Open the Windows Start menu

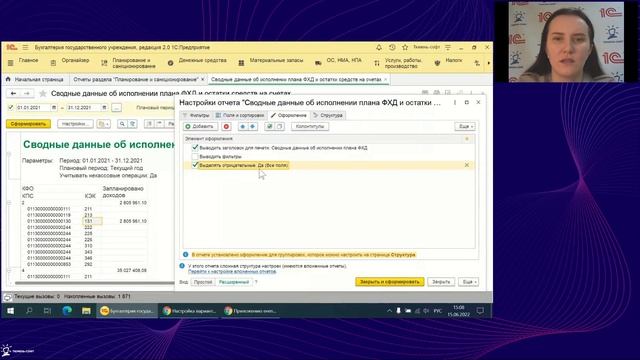tap(11, 311)
